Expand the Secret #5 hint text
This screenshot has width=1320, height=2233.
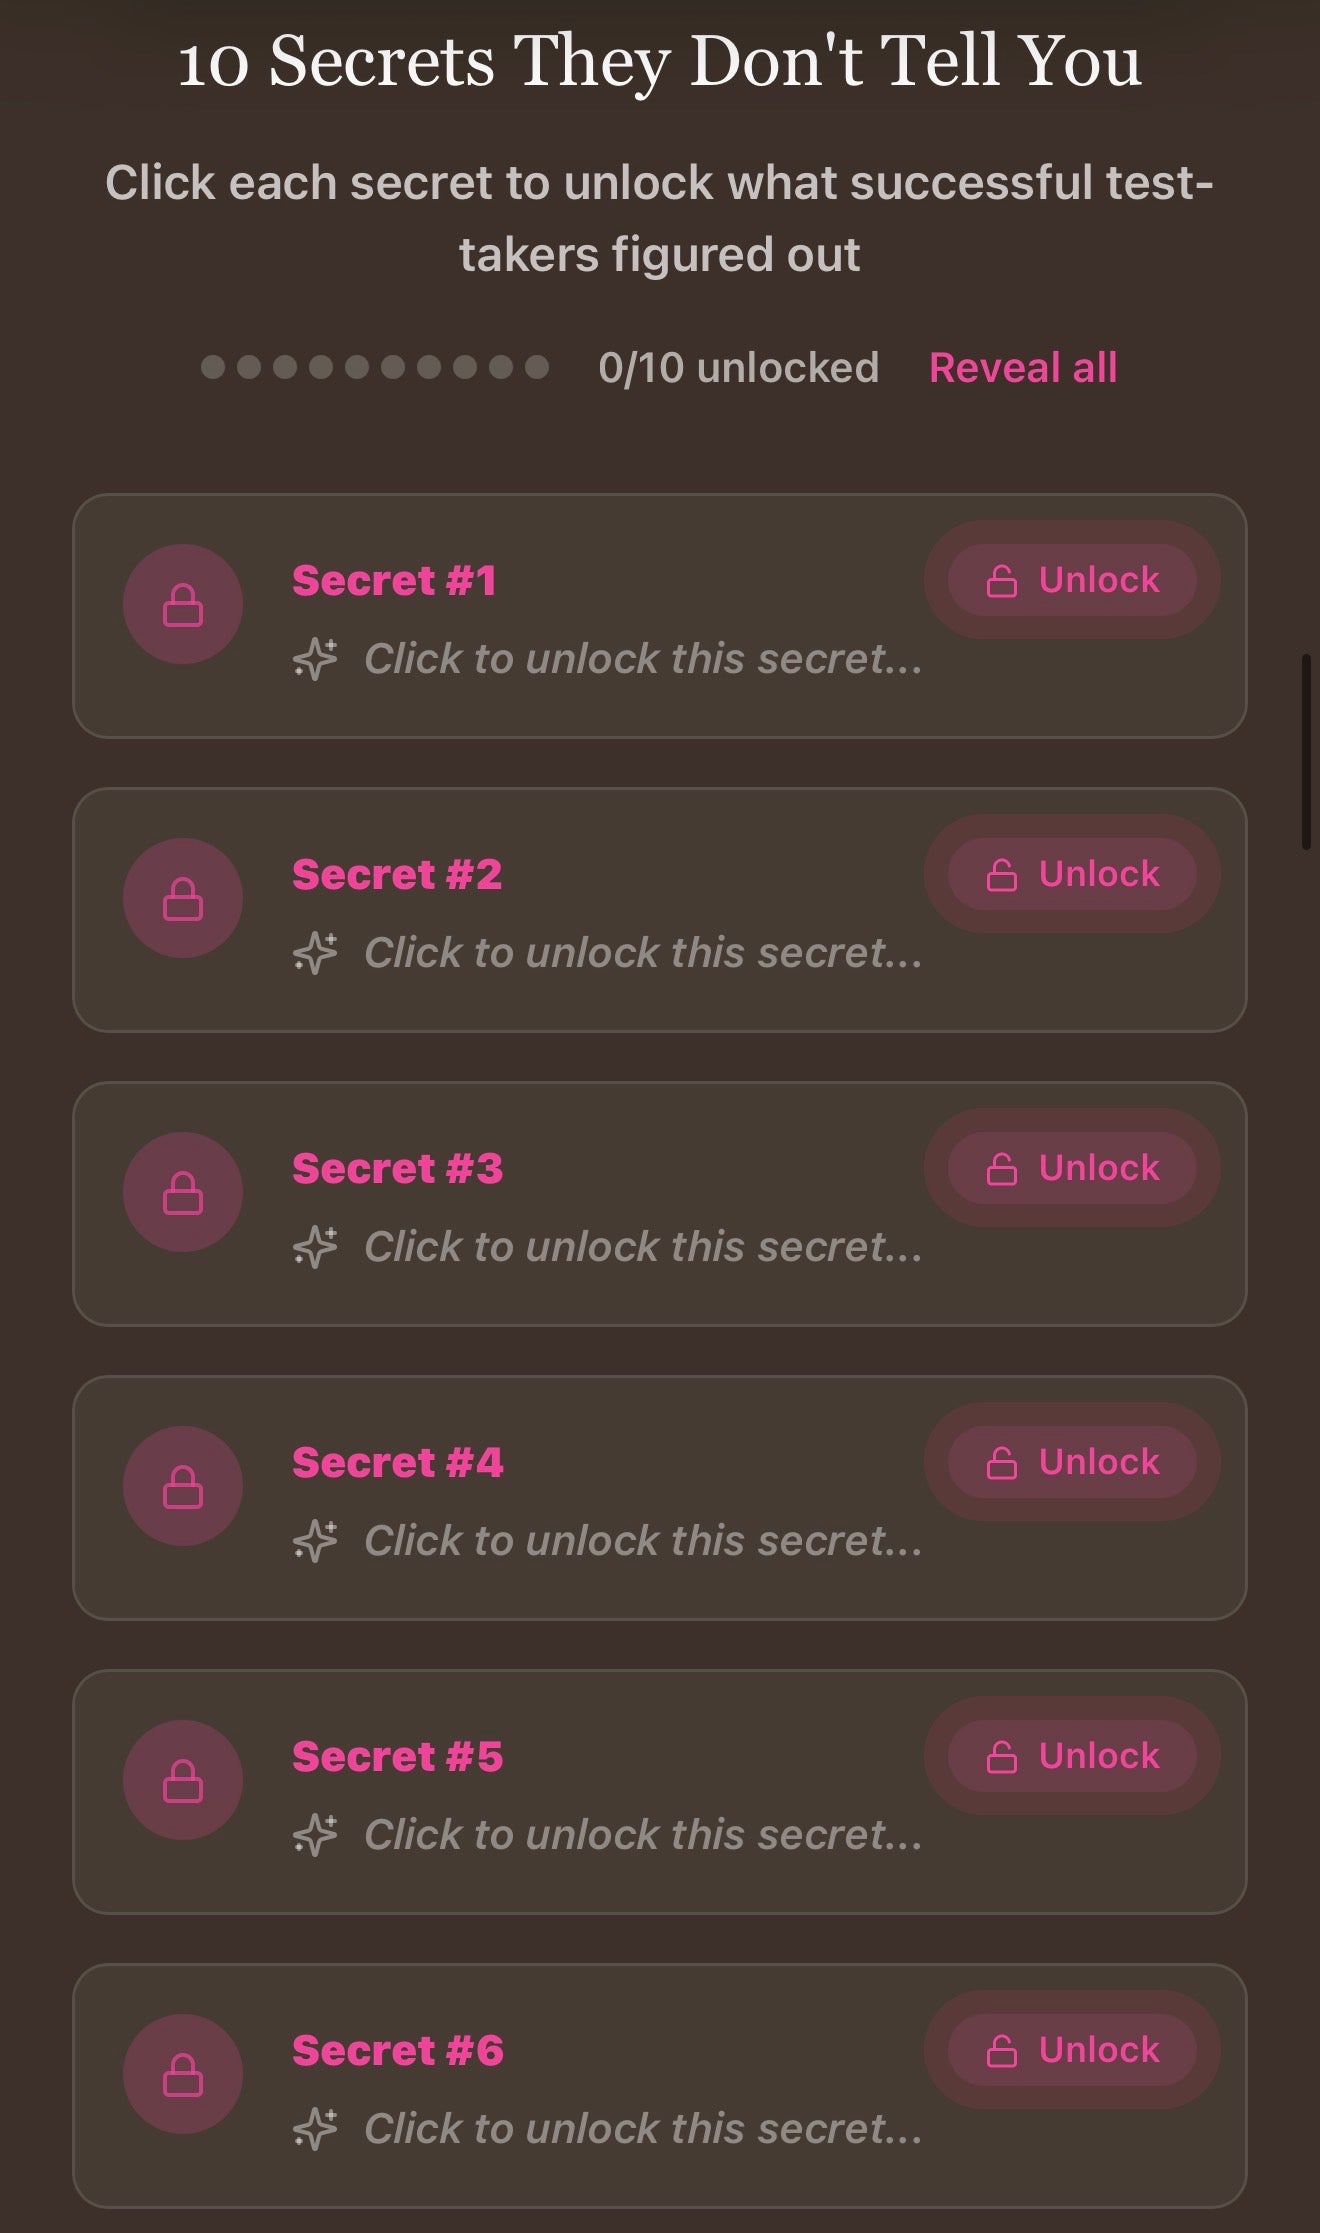[643, 1835]
